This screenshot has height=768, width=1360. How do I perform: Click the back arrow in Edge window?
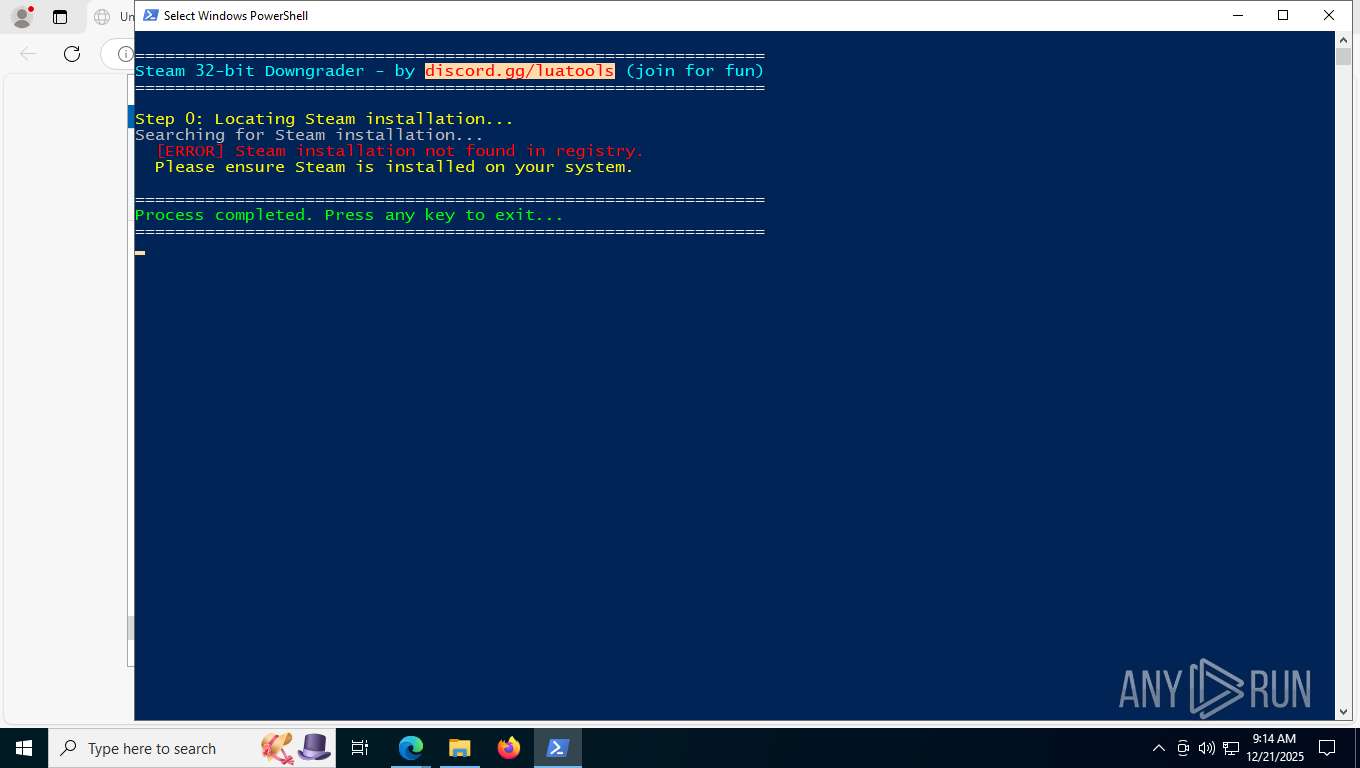click(x=28, y=54)
